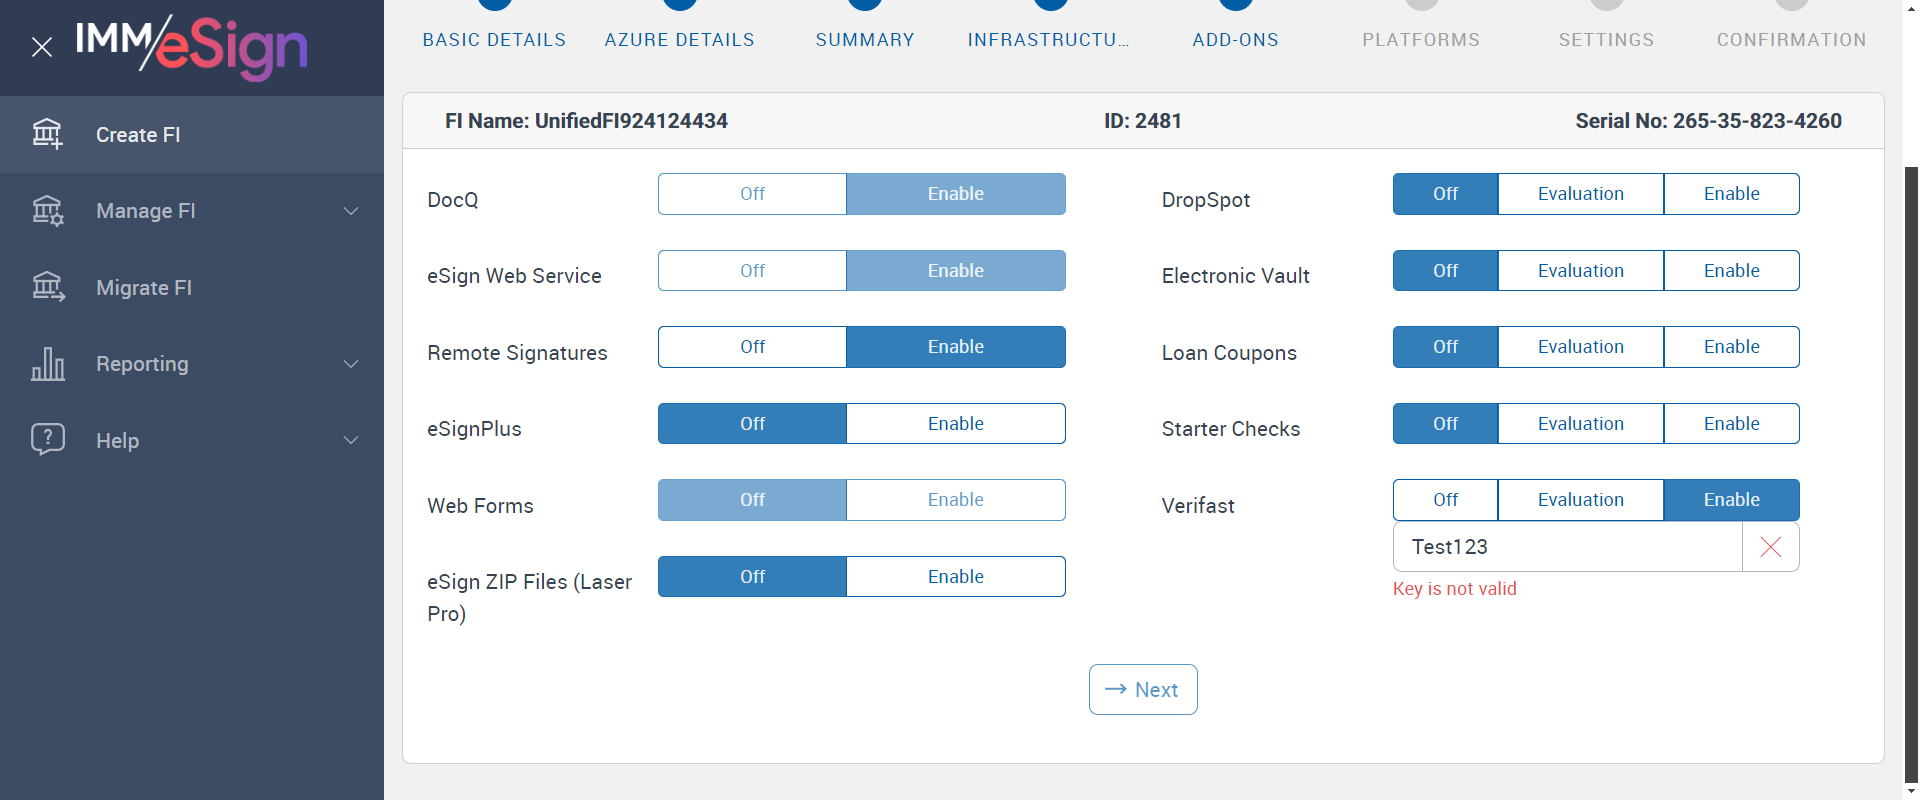Enable Verifast

(x=1732, y=500)
